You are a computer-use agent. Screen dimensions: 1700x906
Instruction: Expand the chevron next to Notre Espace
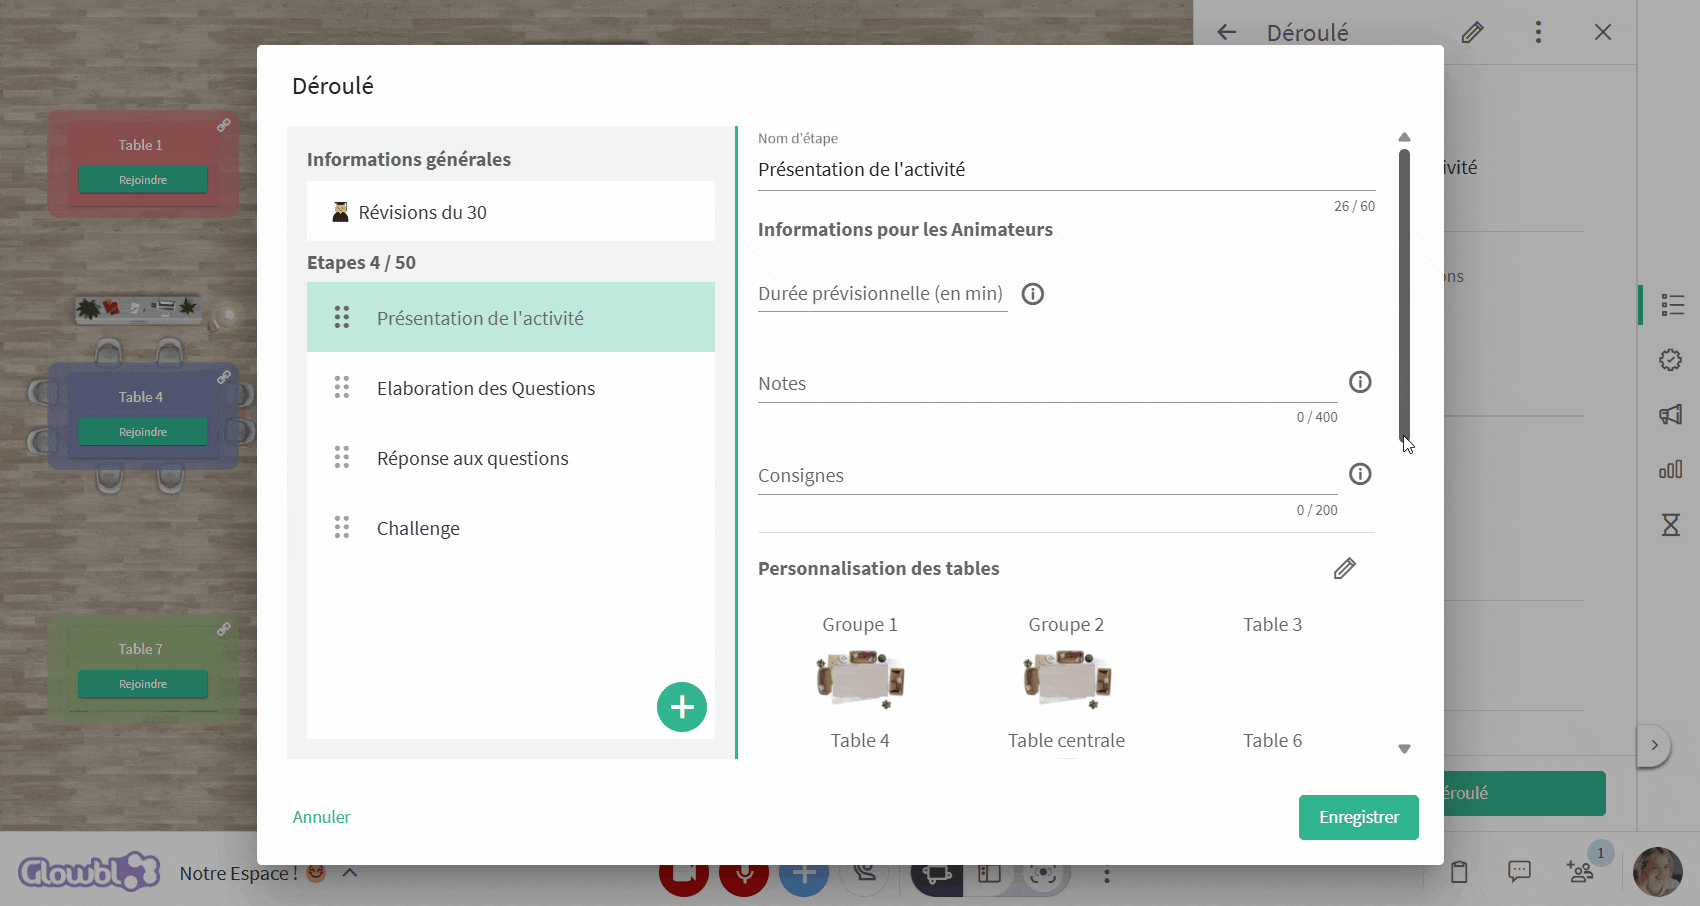[x=350, y=872]
